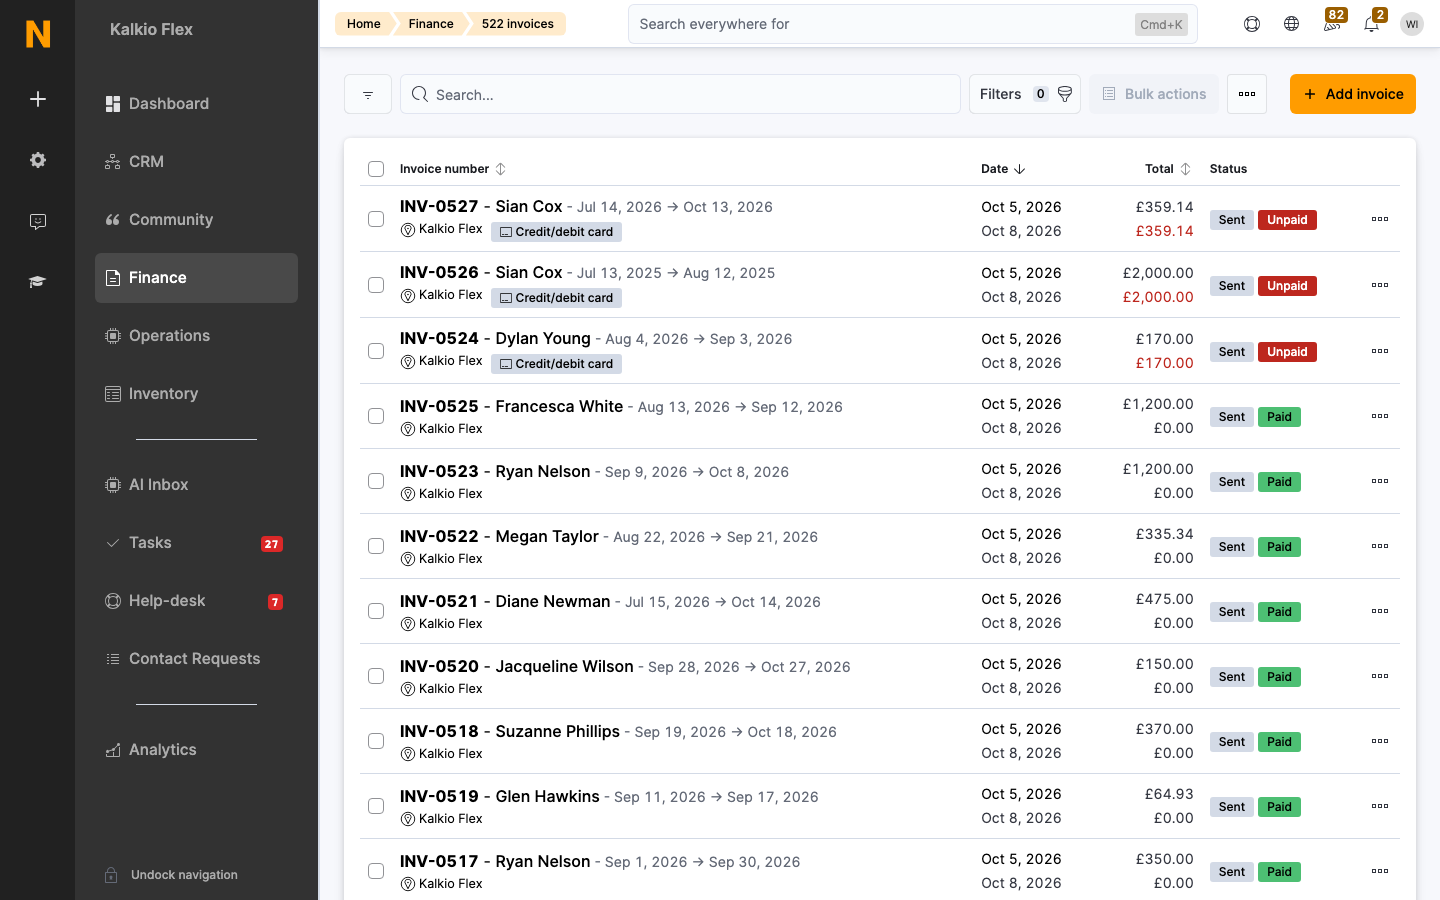
Task: Open the feedback chat icon in left rail
Action: [x=38, y=222]
